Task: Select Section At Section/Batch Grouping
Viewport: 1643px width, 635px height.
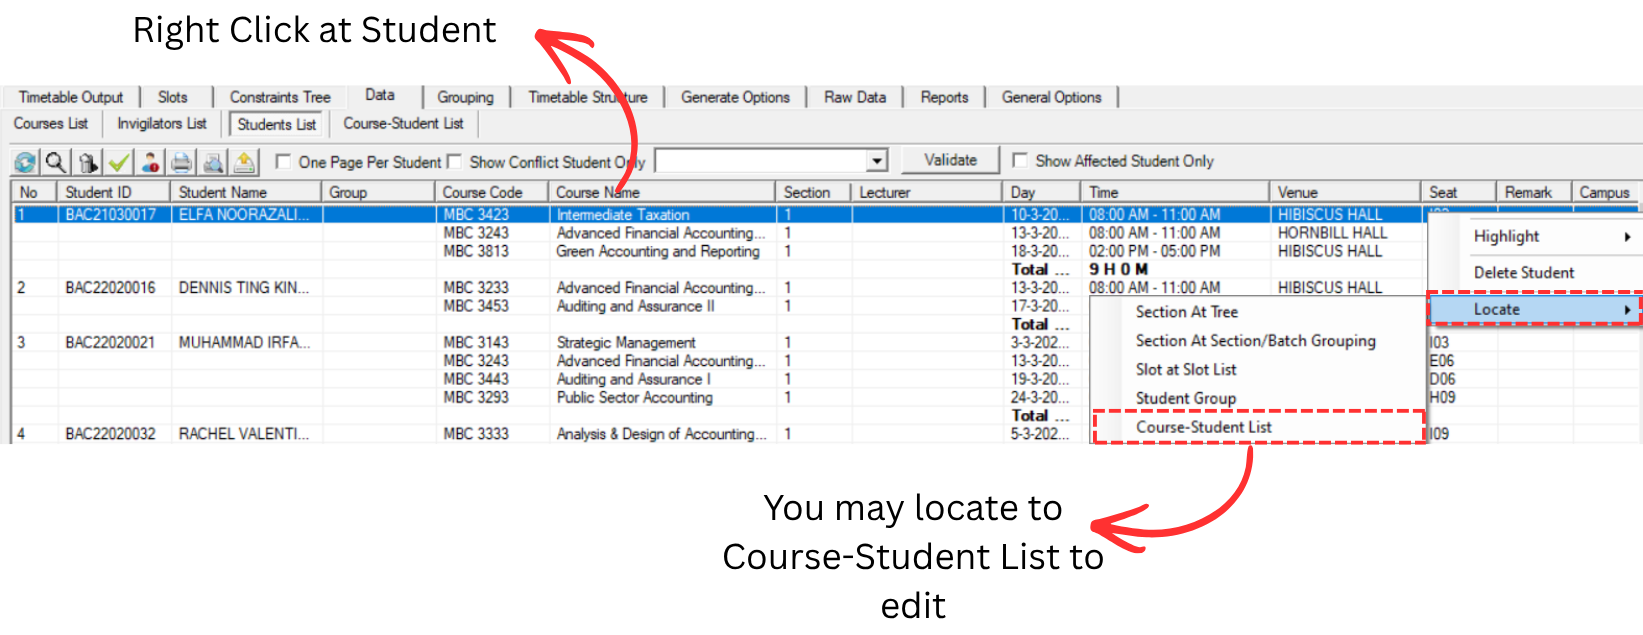Action: (x=1255, y=341)
